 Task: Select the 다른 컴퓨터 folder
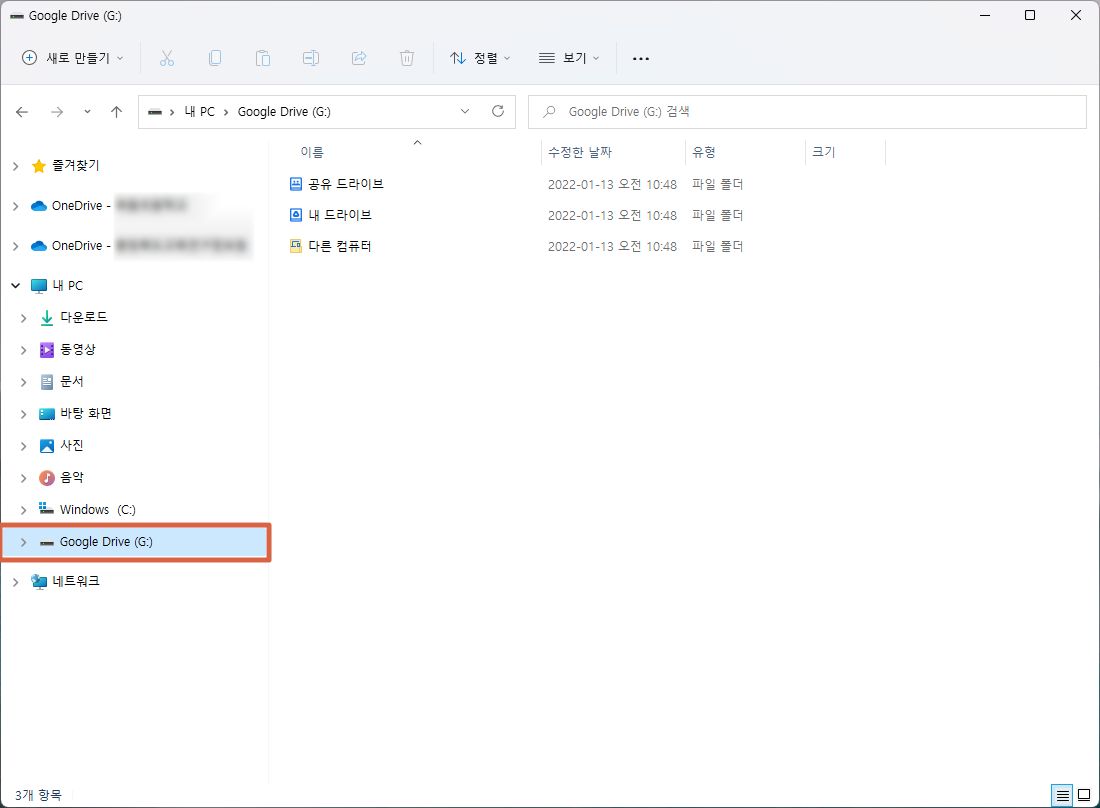340,246
